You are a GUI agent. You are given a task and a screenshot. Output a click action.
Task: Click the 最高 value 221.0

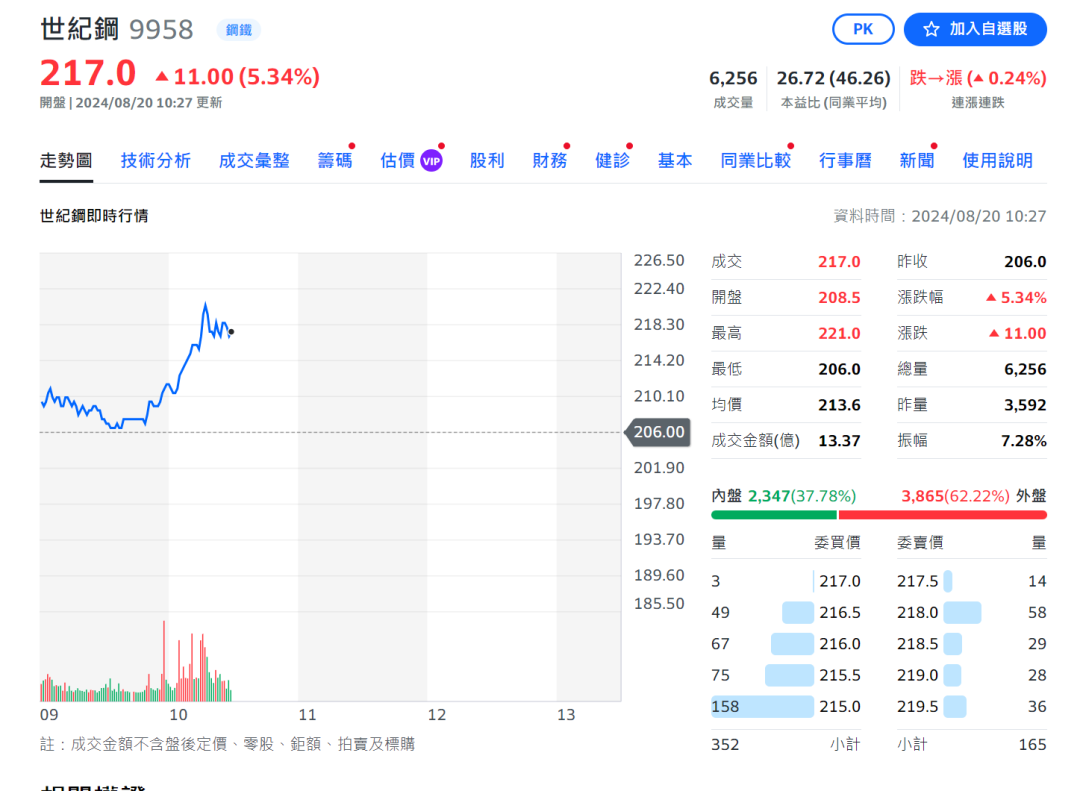point(840,333)
